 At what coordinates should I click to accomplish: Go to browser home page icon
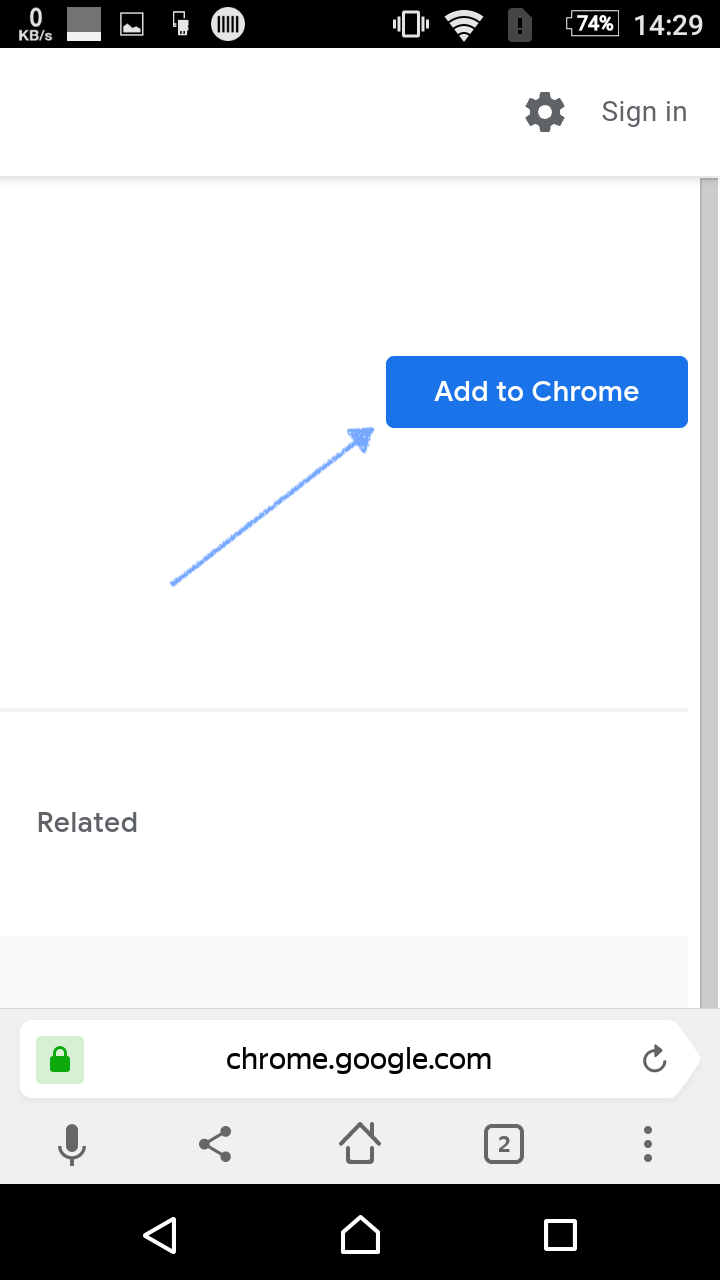(360, 1143)
